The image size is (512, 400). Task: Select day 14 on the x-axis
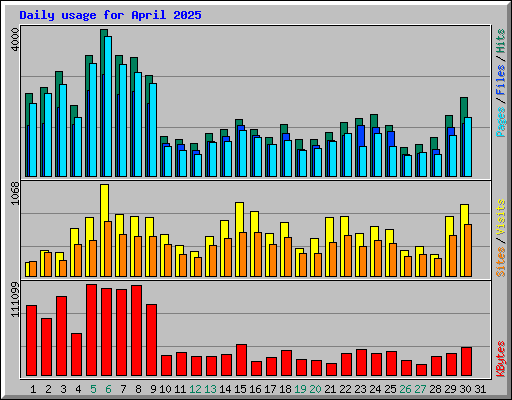tap(225, 389)
